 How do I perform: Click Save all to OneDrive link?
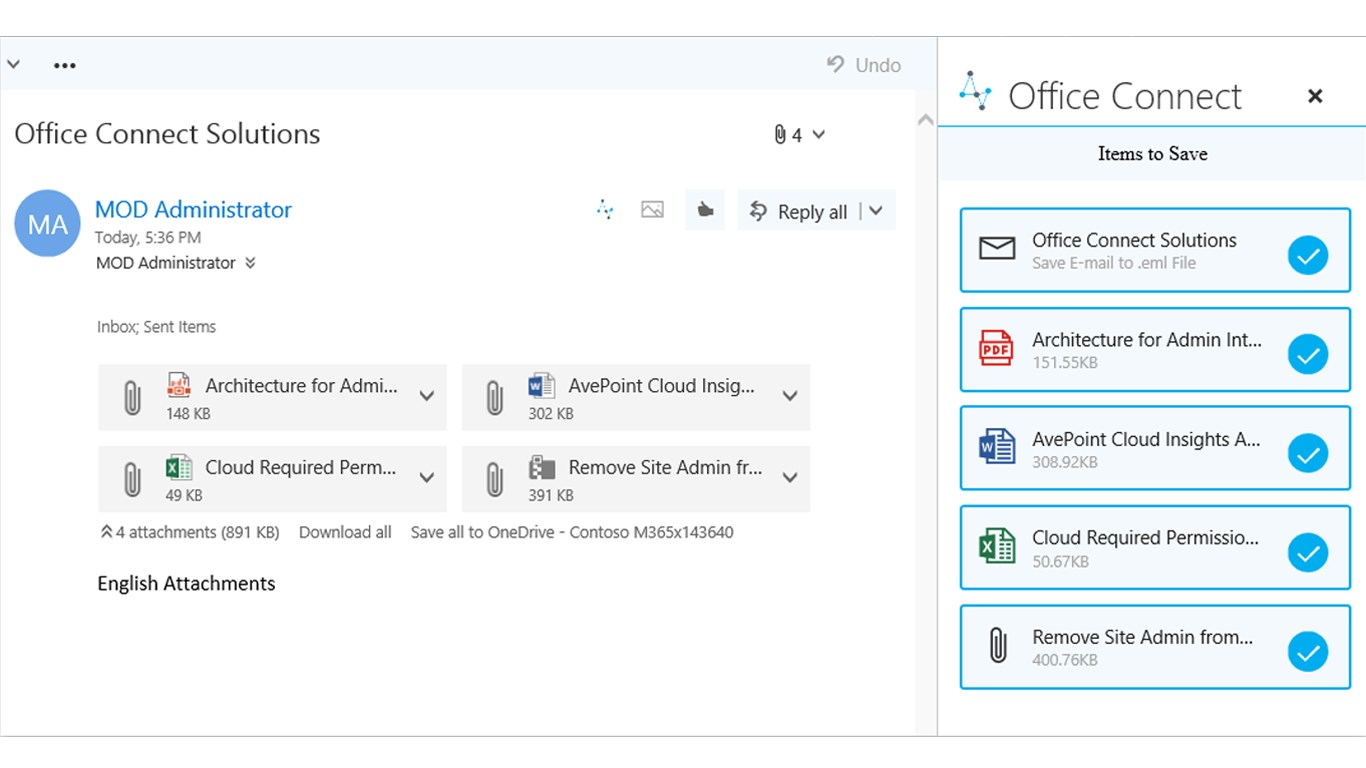tap(571, 532)
